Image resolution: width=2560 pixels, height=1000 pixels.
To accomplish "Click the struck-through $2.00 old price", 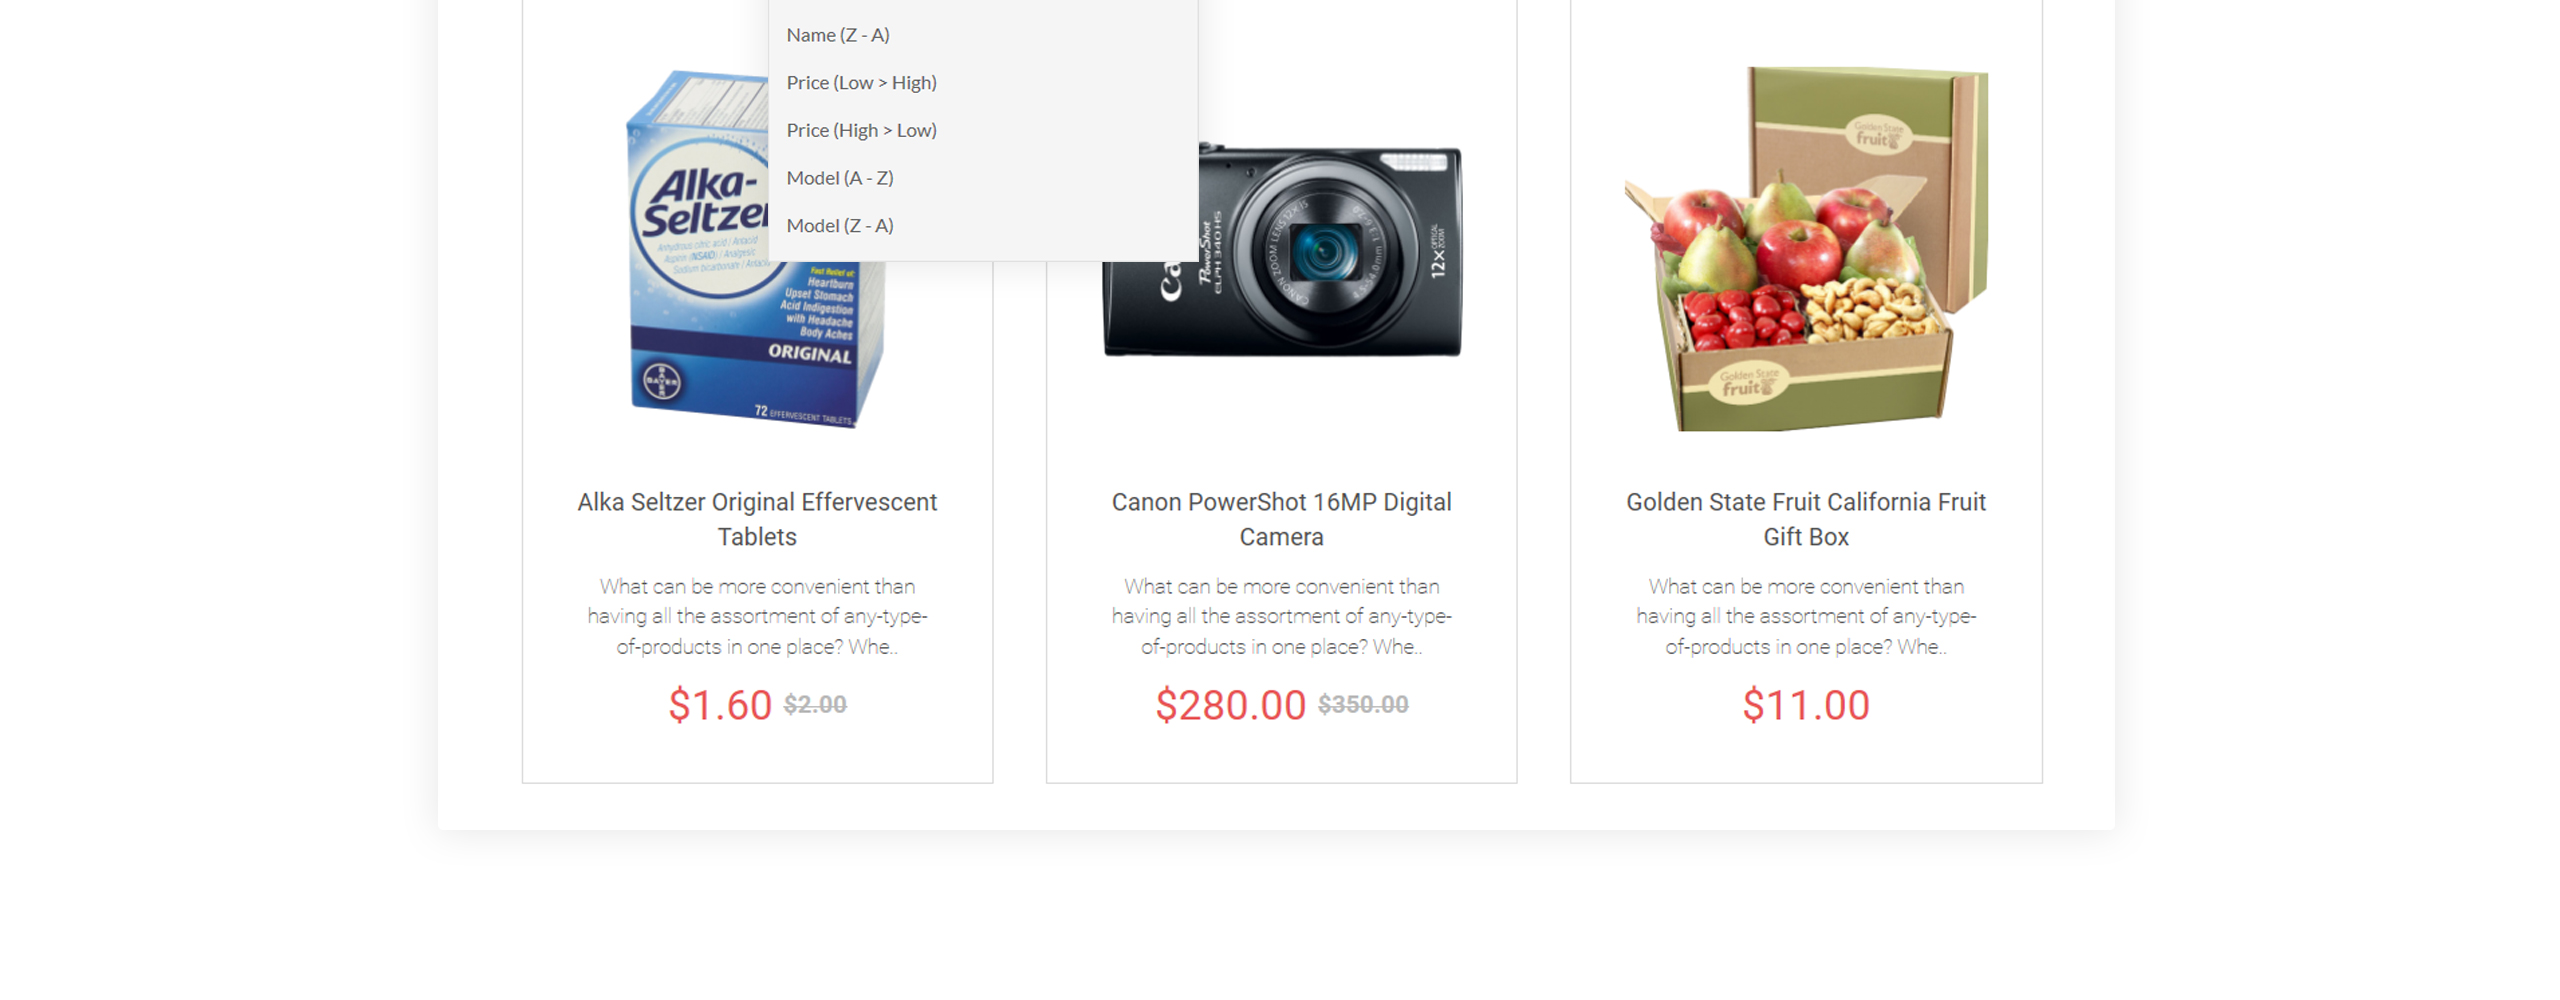I will (x=814, y=705).
